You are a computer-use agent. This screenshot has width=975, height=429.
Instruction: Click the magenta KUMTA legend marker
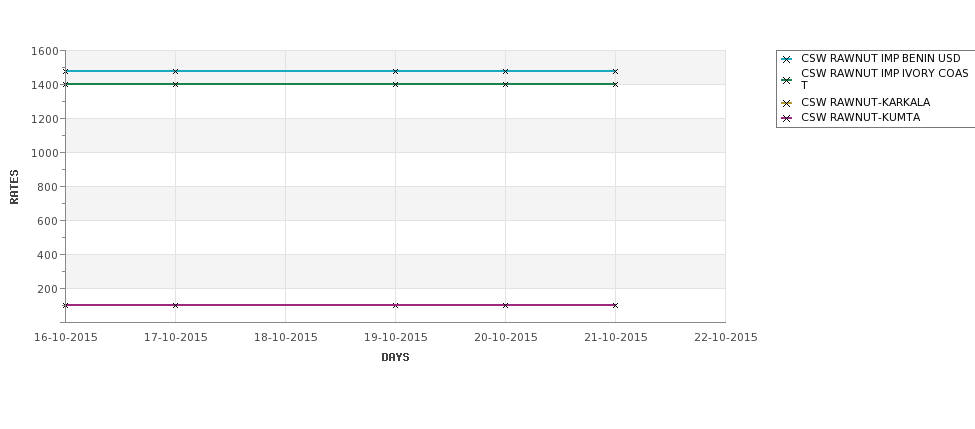tap(787, 118)
